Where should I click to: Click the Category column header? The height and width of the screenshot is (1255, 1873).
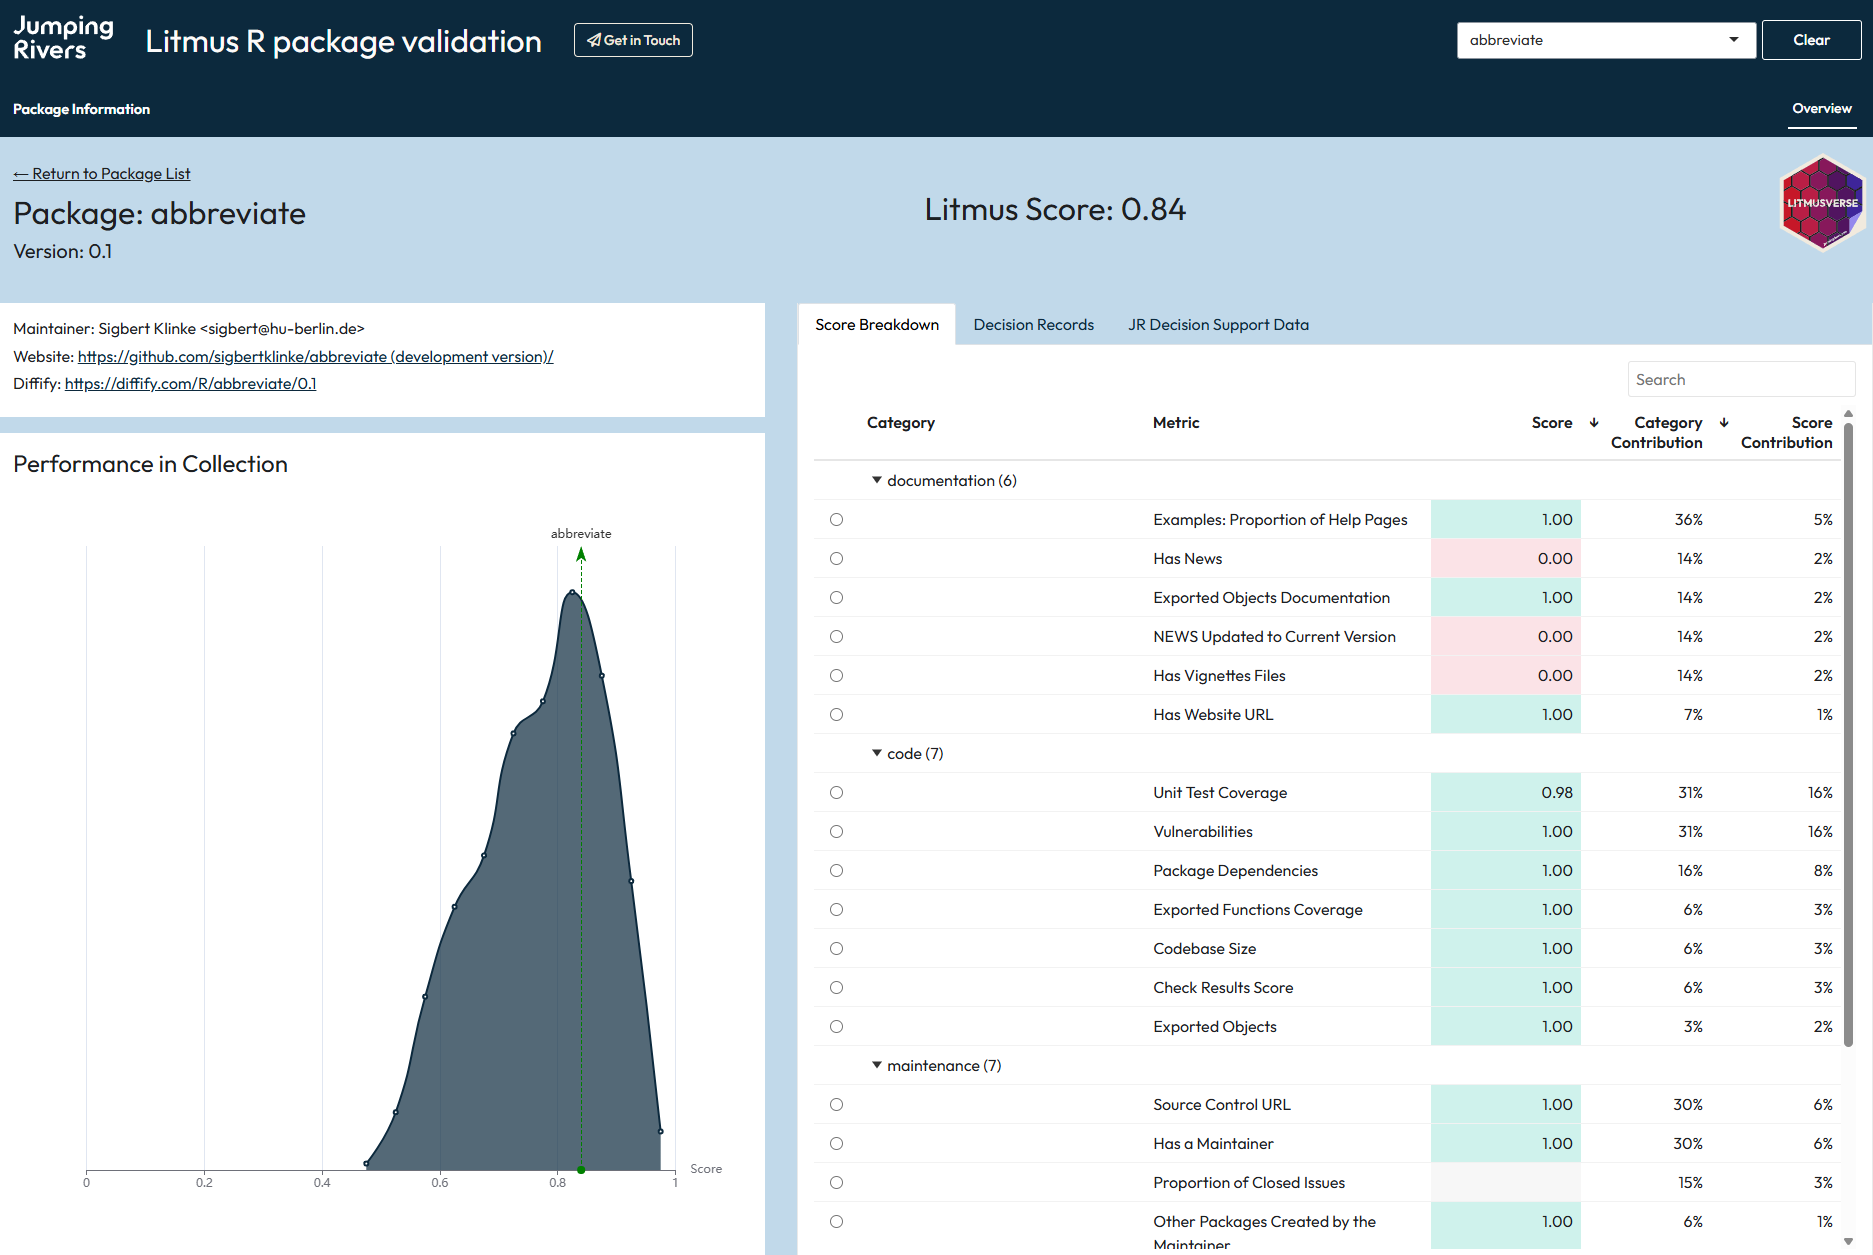pyautogui.click(x=900, y=423)
